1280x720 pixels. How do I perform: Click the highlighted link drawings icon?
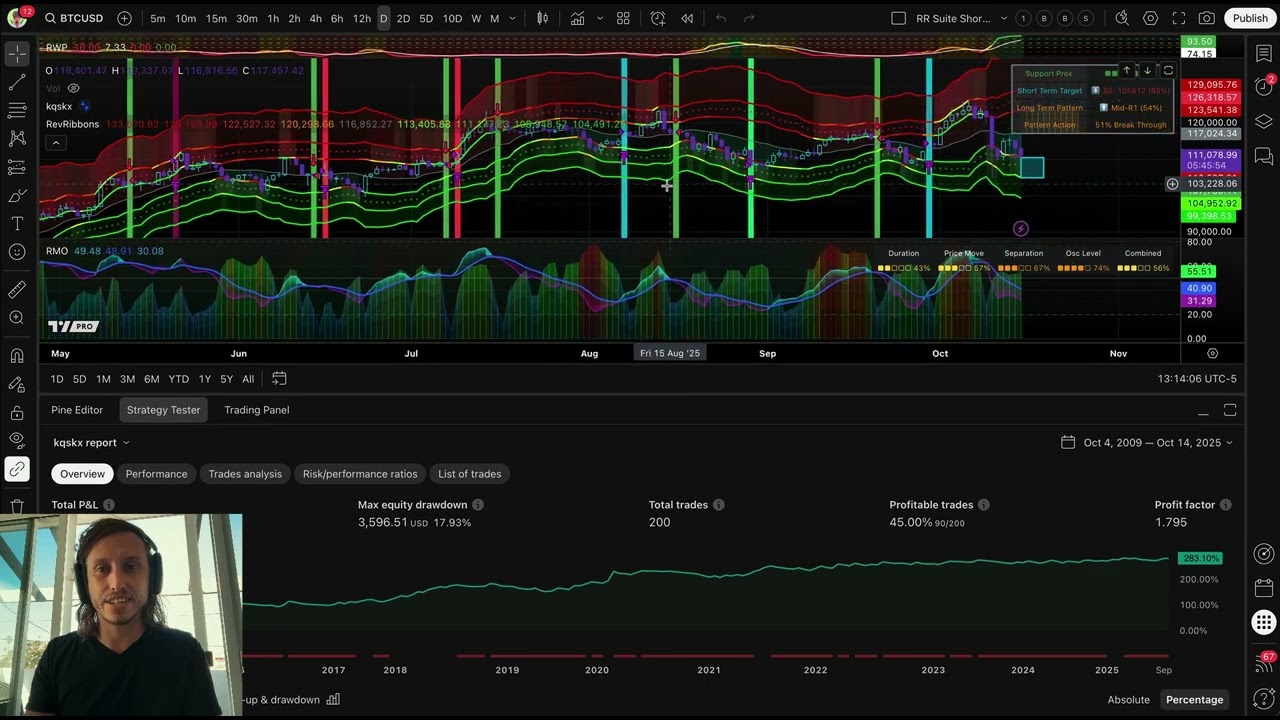pyautogui.click(x=17, y=468)
